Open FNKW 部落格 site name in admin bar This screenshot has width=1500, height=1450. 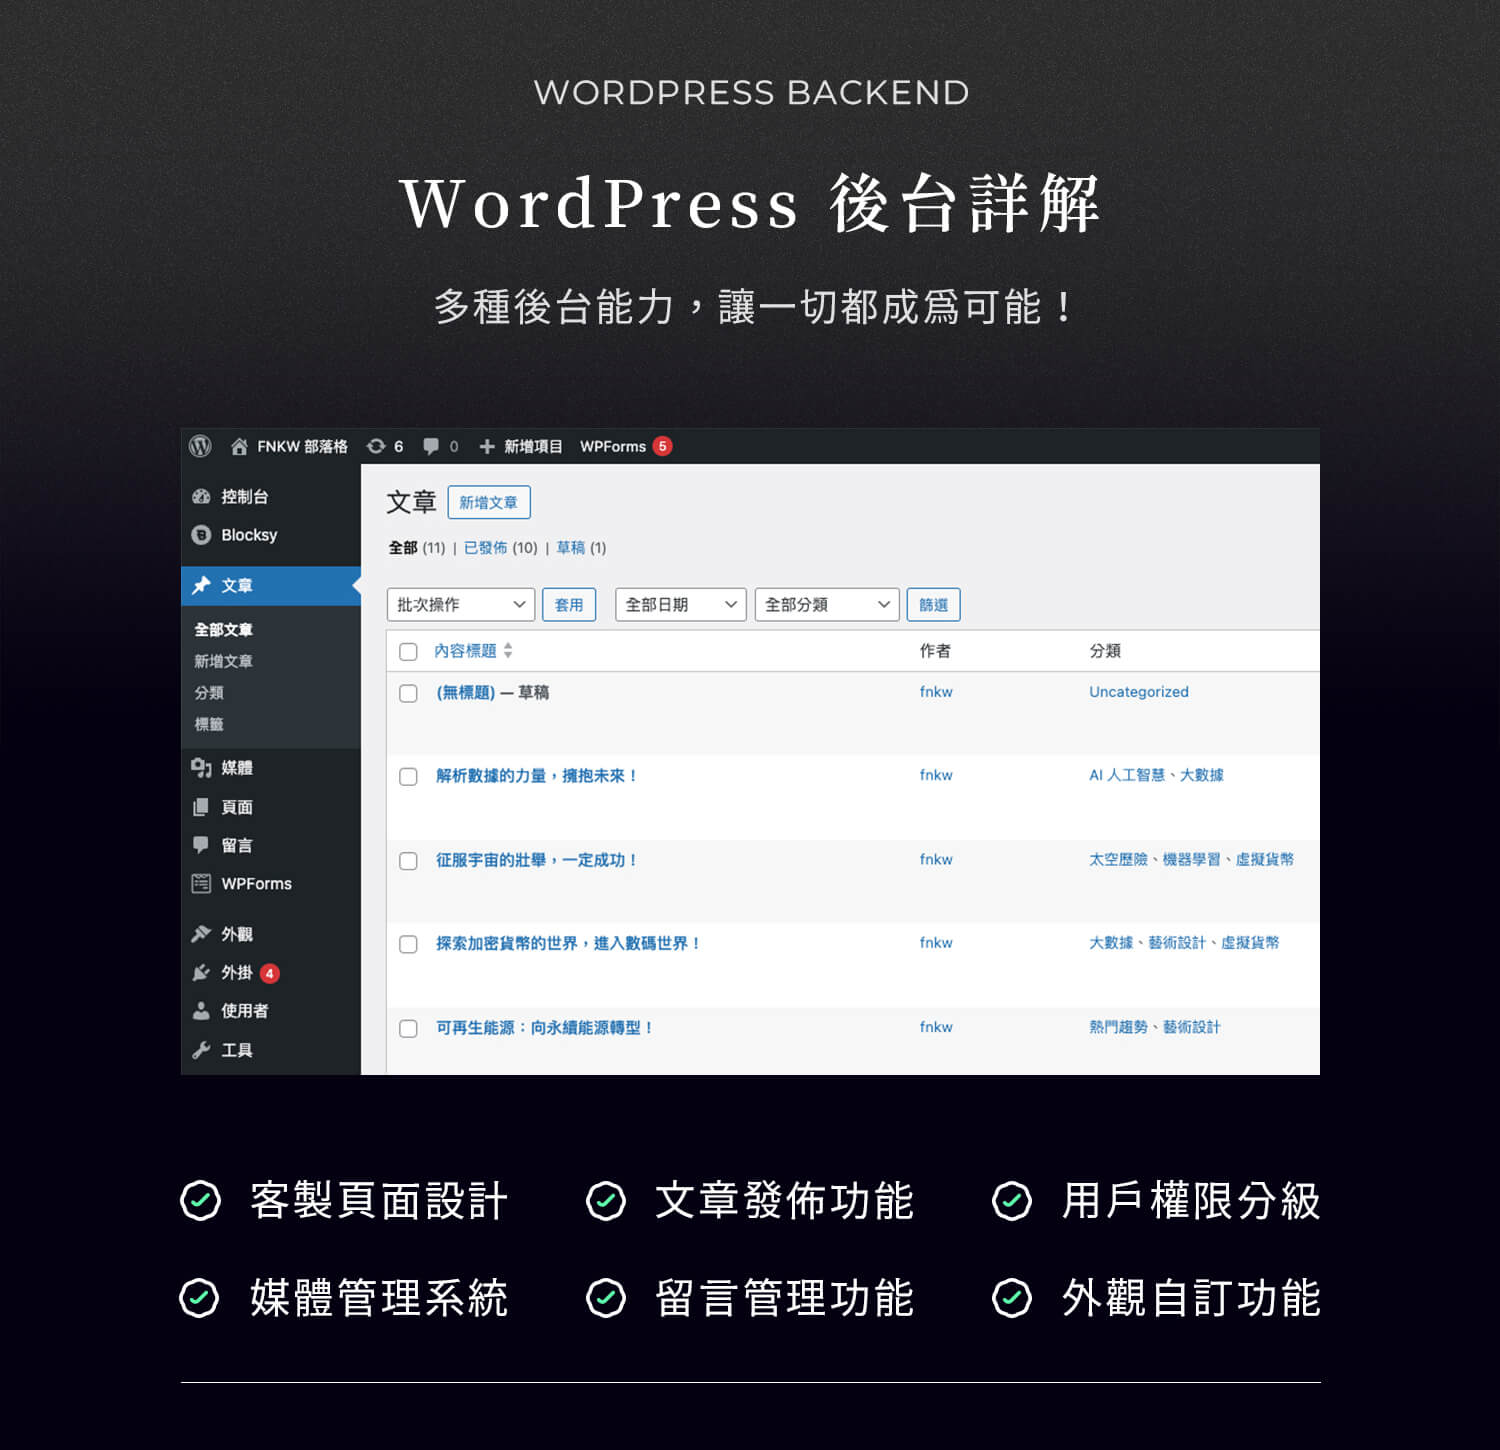(x=302, y=446)
